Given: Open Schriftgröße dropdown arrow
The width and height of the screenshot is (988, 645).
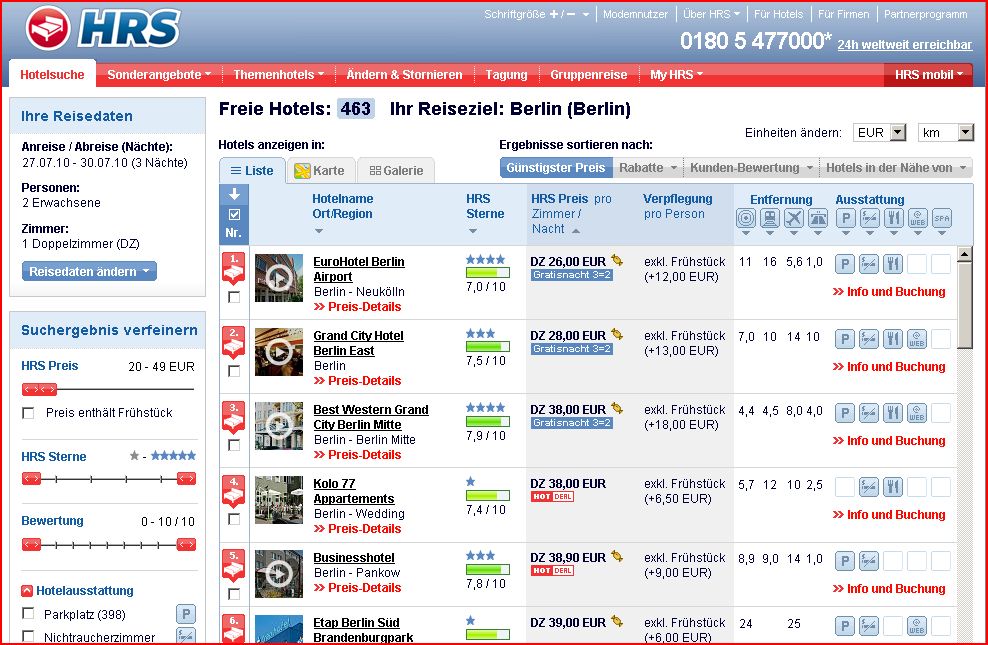Looking at the screenshot, I should [586, 14].
